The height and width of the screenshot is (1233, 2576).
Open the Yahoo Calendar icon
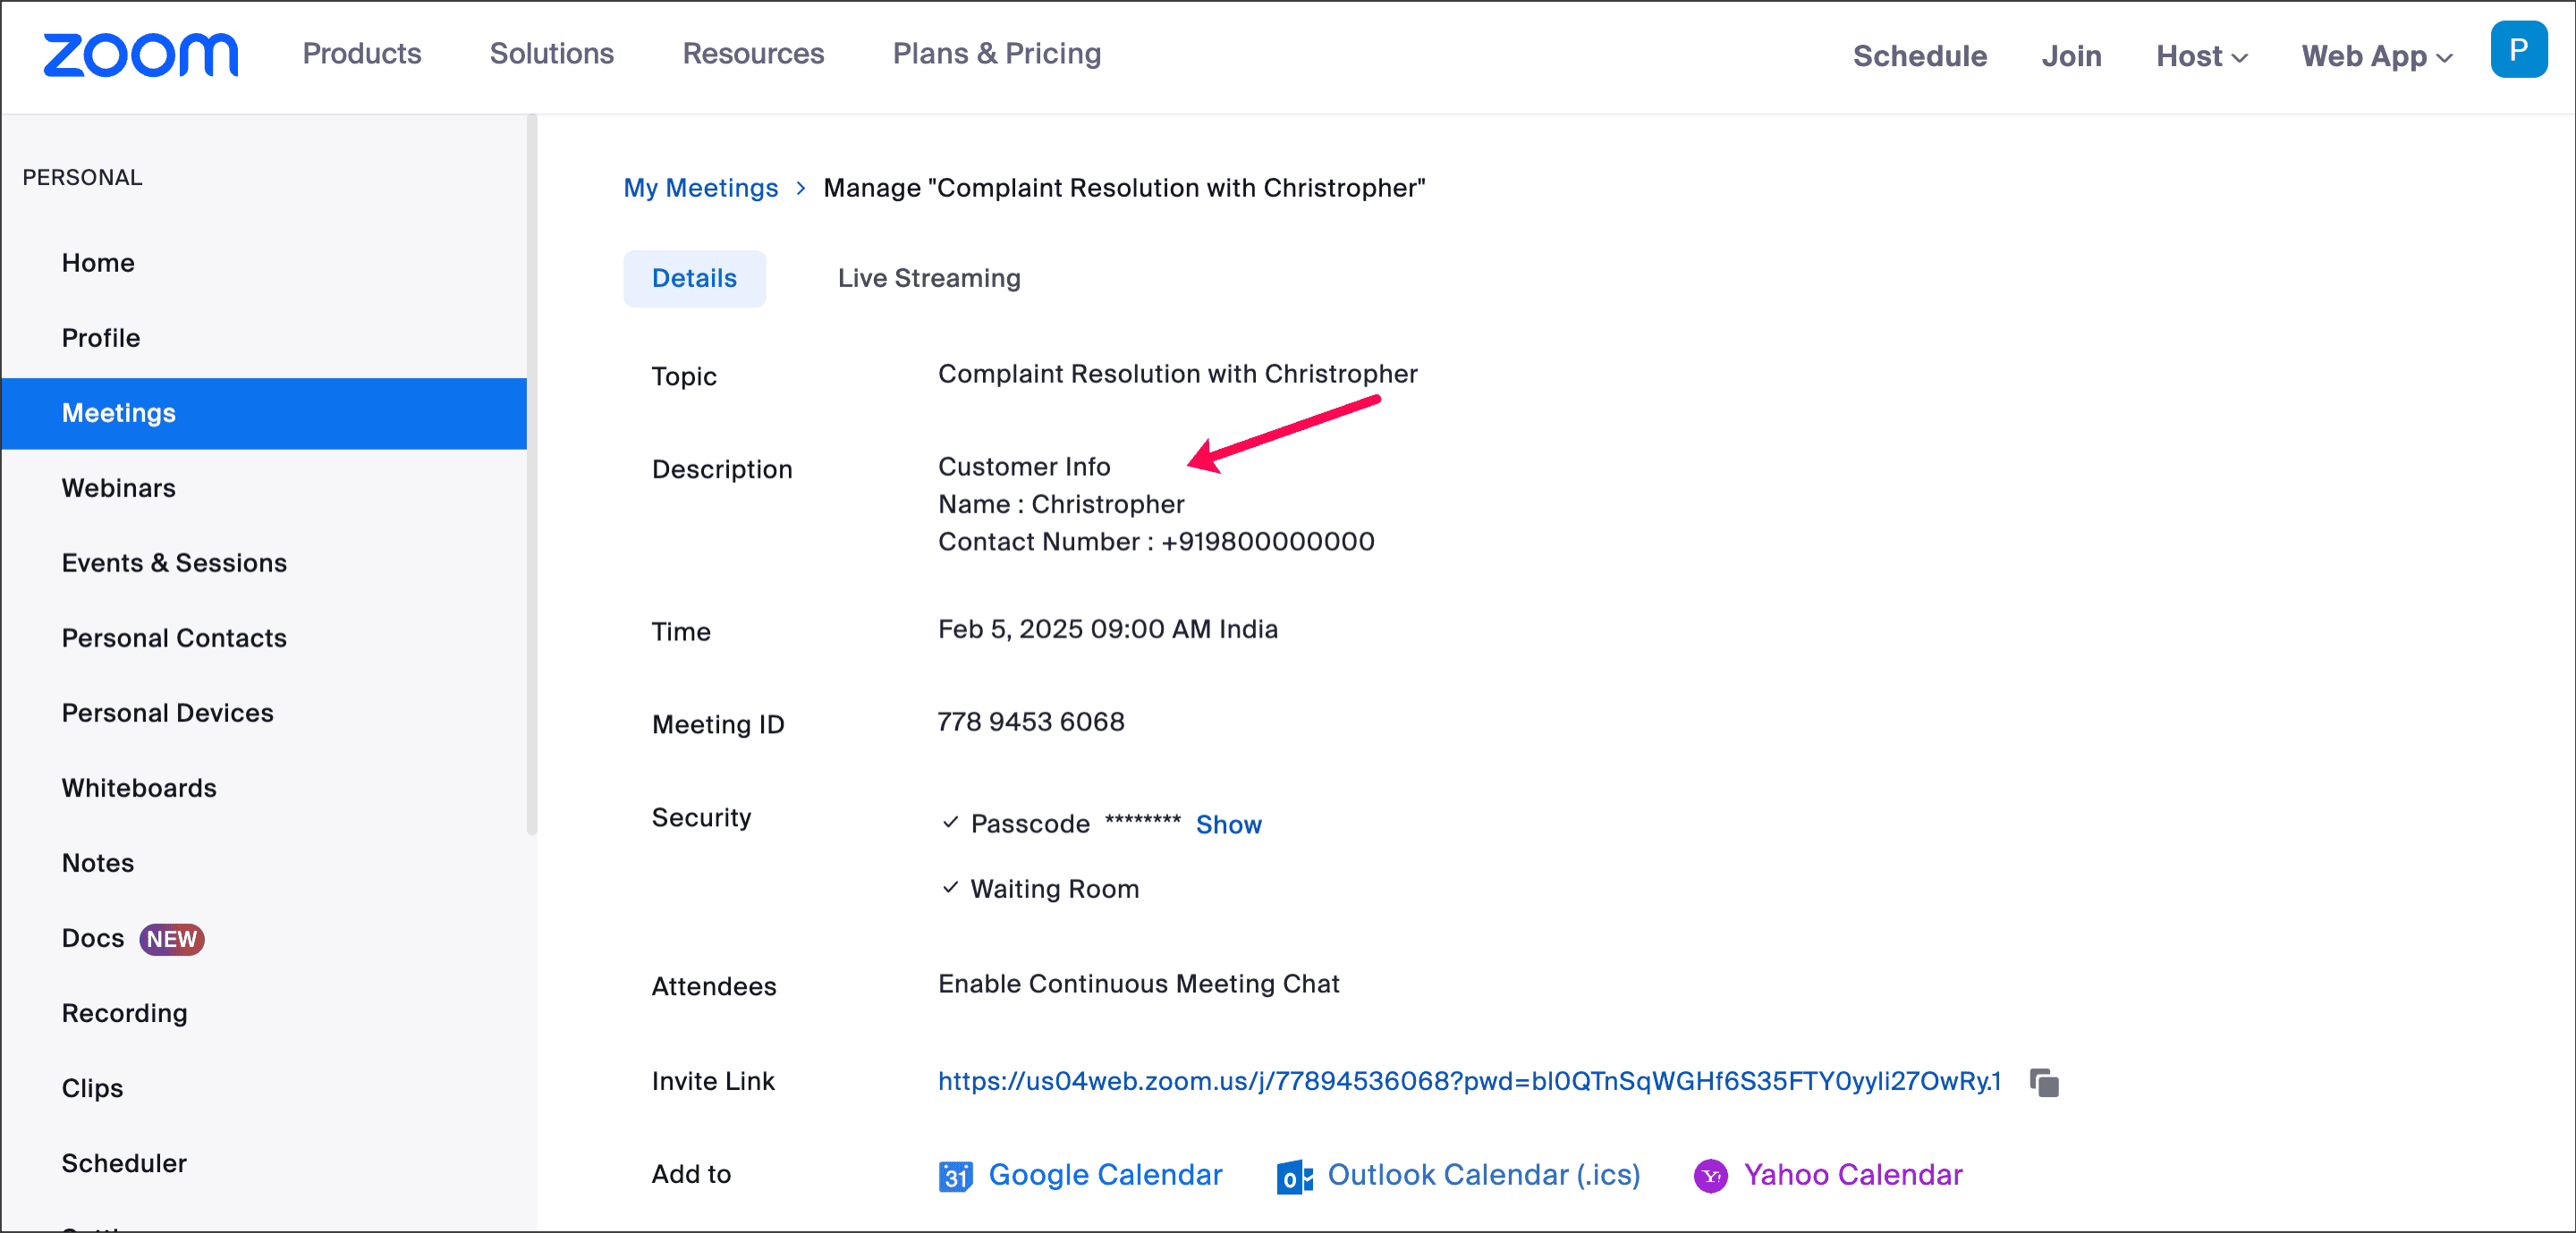[x=1710, y=1176]
